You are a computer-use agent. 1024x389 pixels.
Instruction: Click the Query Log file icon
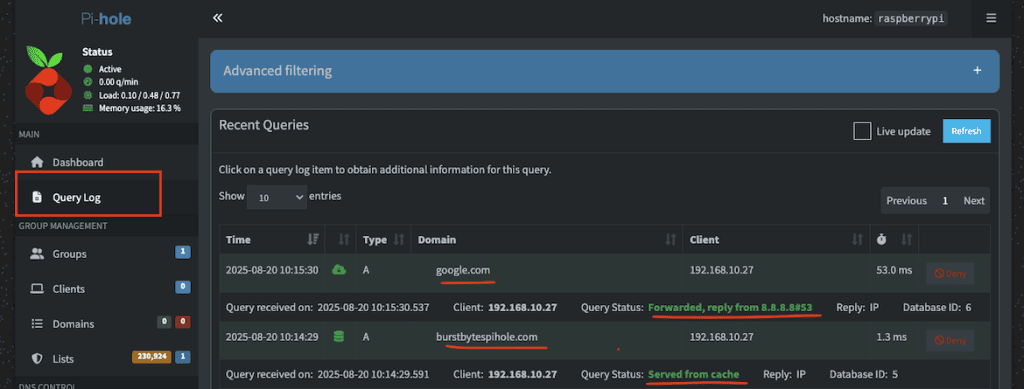click(37, 197)
